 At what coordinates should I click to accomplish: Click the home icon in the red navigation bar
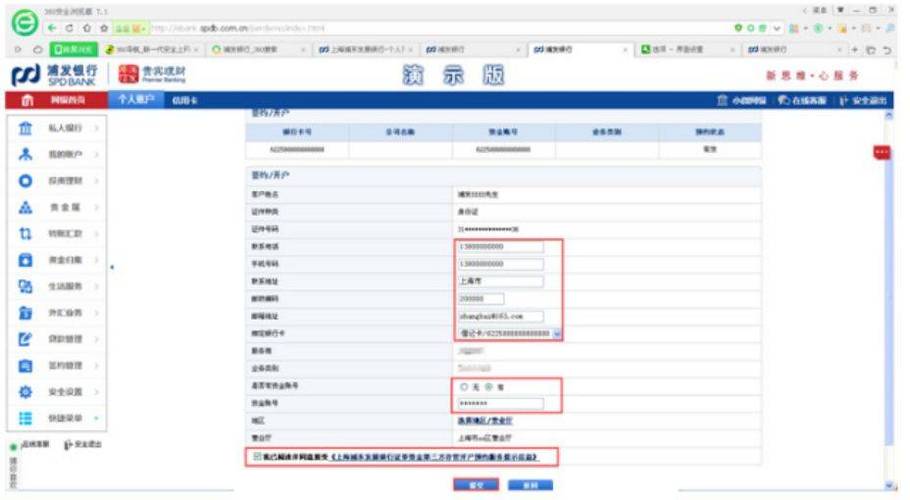click(27, 100)
